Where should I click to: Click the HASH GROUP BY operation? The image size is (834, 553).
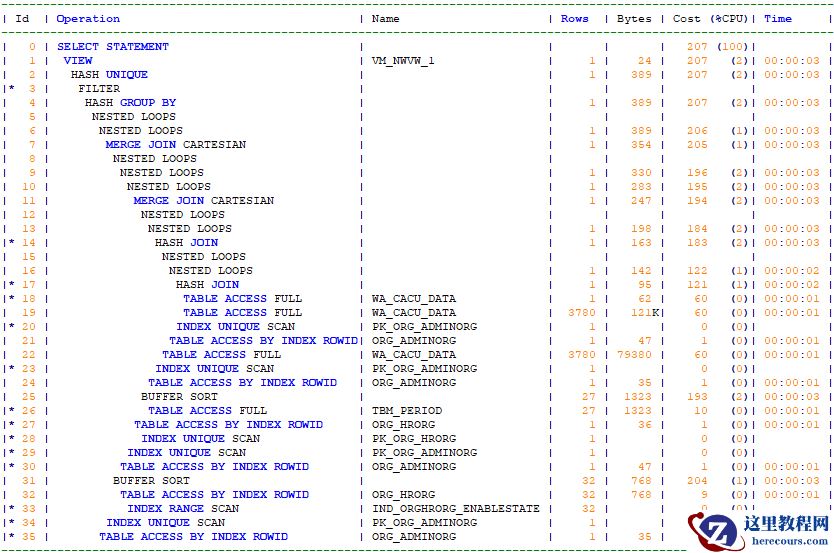pos(130,103)
